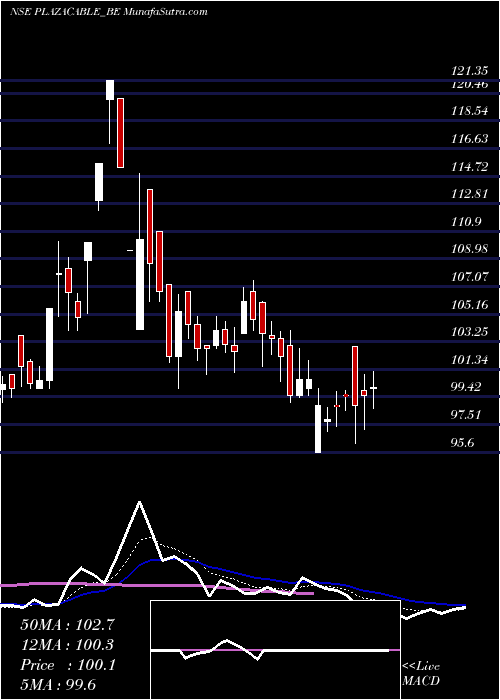Viewport: 500px width, 700px height.
Task: Click the peak of the white volume line
Action: (x=140, y=503)
